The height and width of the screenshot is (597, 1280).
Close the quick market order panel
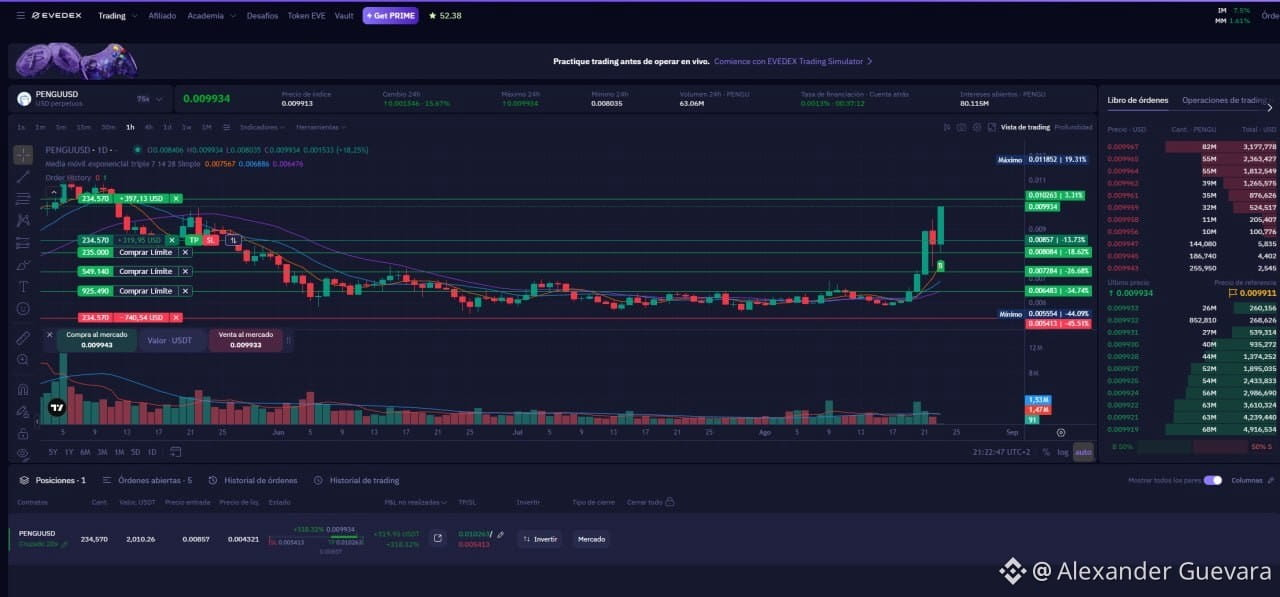pyautogui.click(x=49, y=335)
